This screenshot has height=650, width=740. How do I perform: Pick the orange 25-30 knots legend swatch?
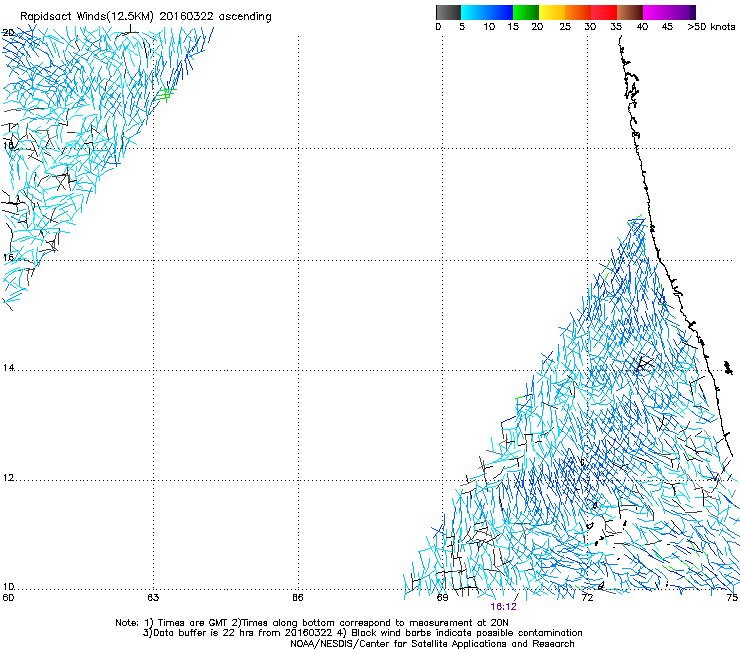pos(578,12)
